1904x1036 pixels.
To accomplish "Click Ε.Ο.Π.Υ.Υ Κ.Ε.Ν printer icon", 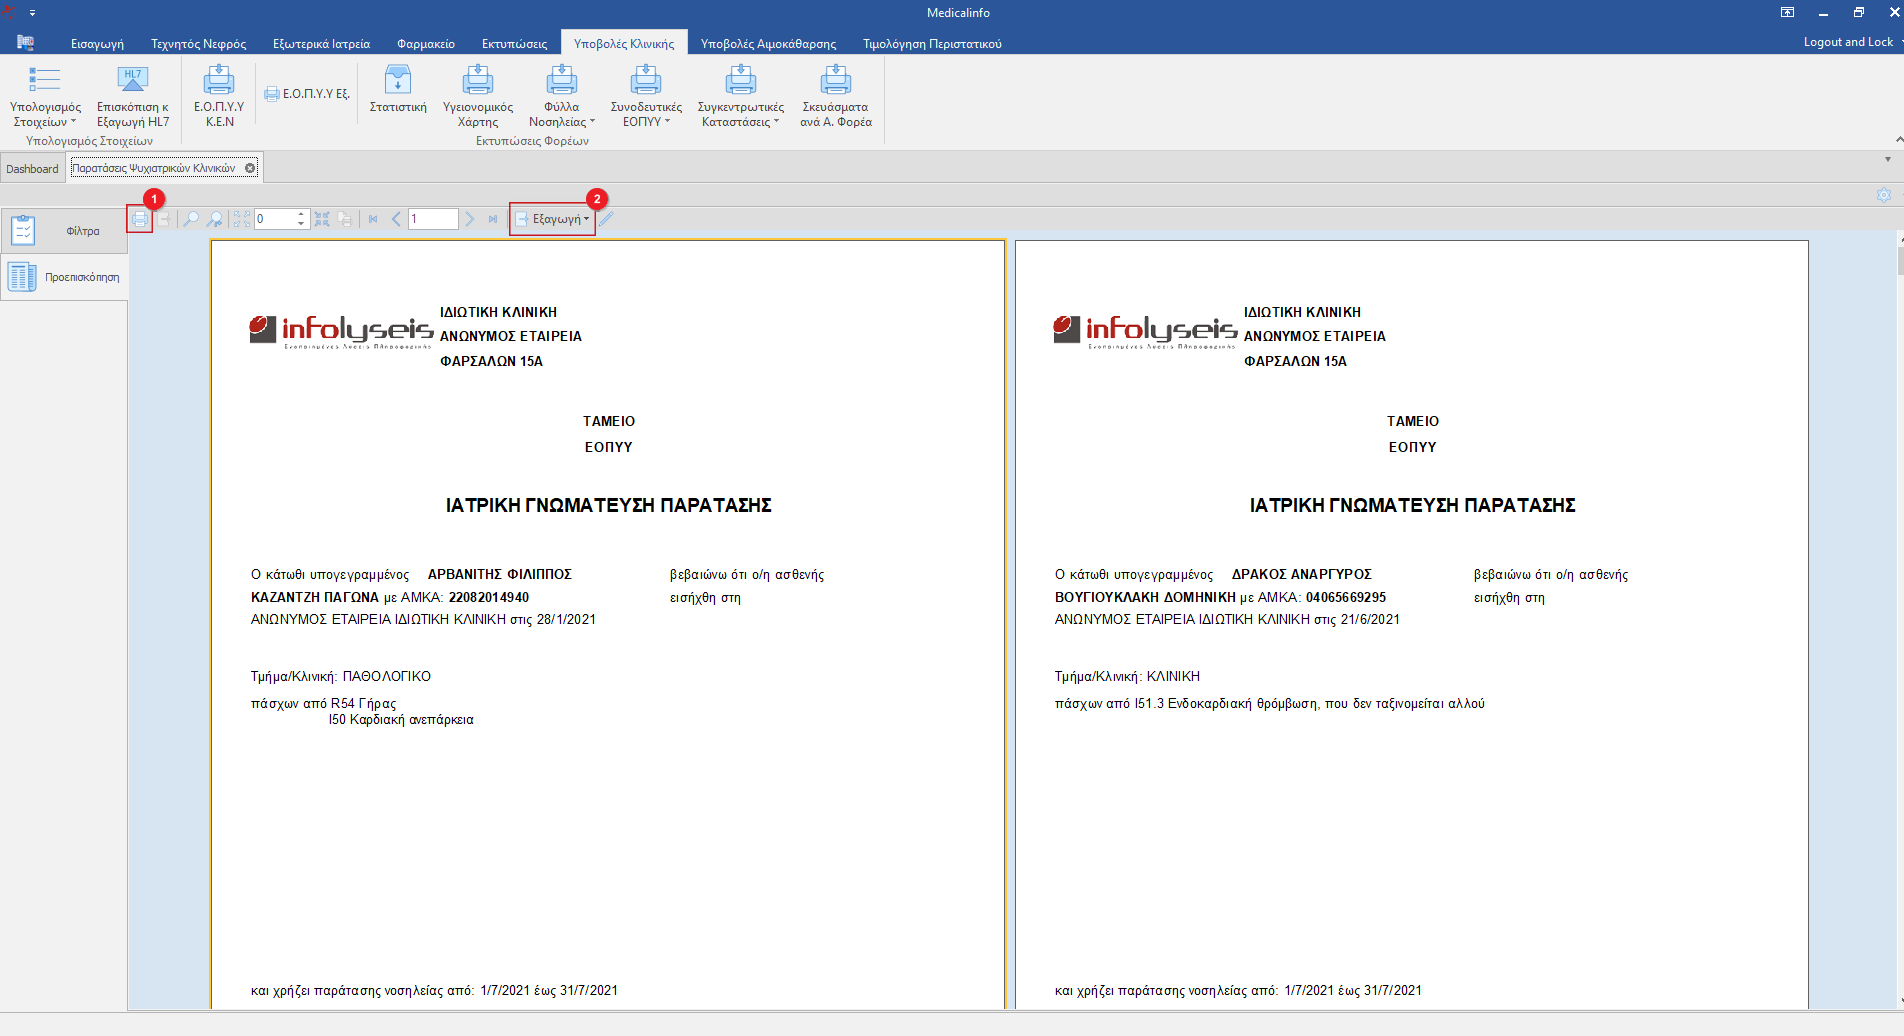I will (x=219, y=97).
